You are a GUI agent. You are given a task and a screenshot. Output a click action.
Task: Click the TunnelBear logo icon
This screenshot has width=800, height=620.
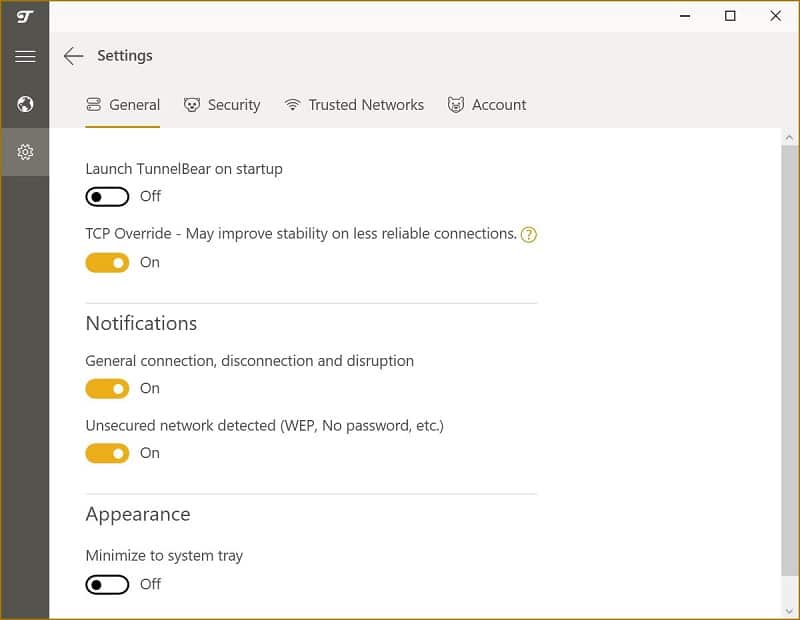coord(25,17)
